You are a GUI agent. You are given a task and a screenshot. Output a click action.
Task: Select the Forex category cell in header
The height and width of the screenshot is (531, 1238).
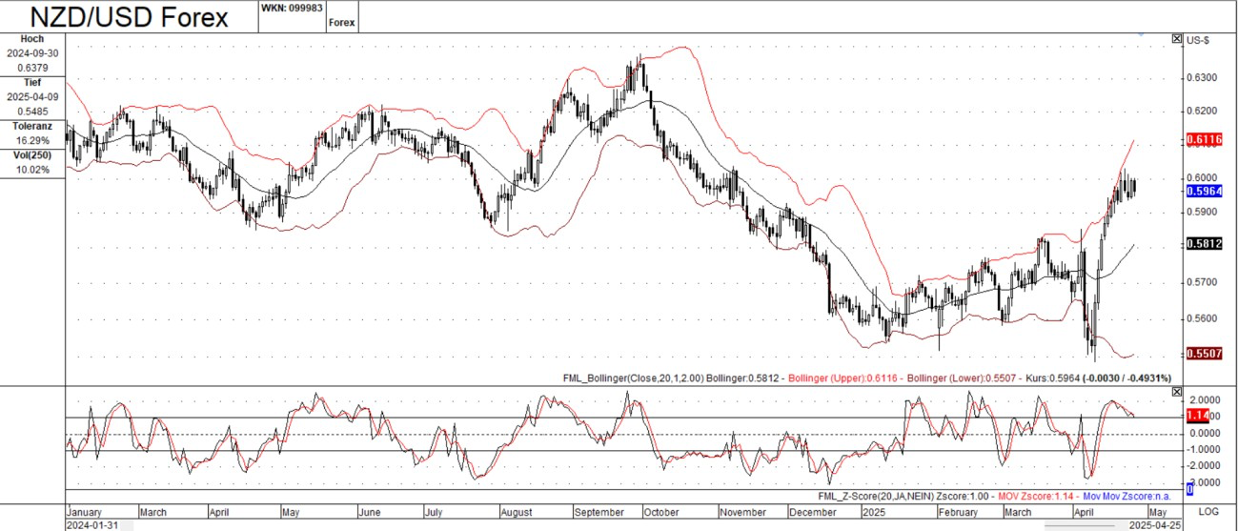(340, 21)
